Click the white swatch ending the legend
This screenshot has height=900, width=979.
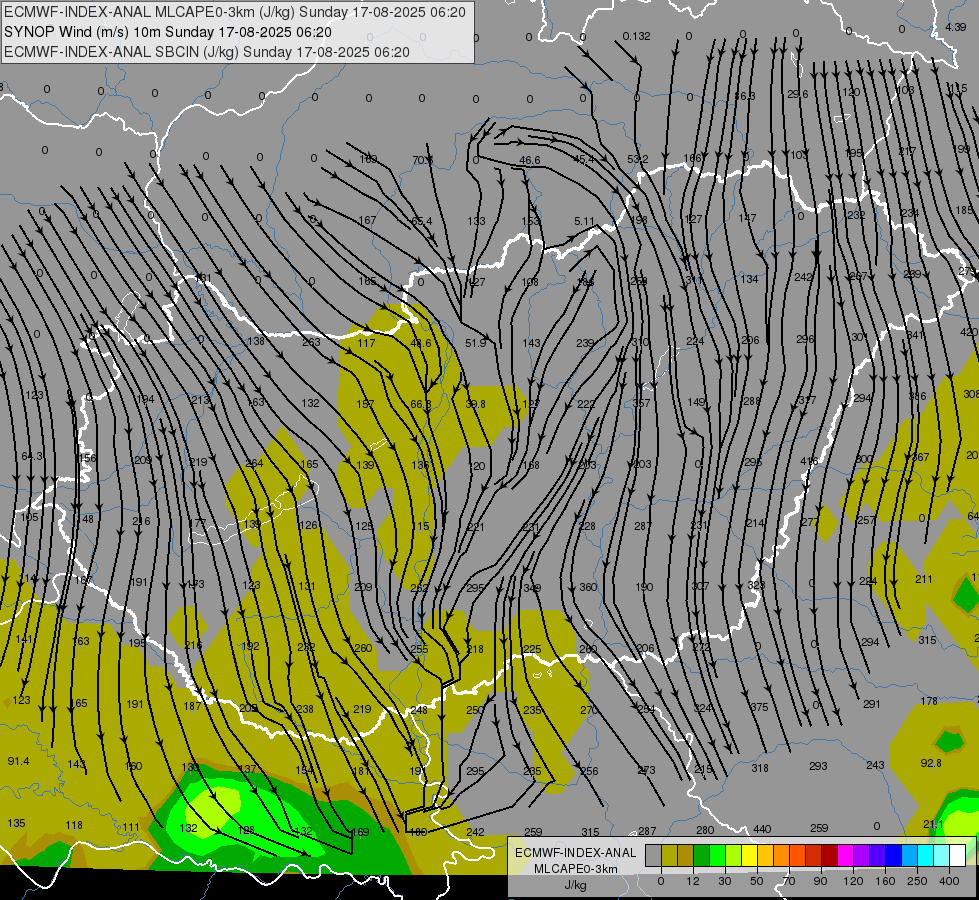[958, 855]
